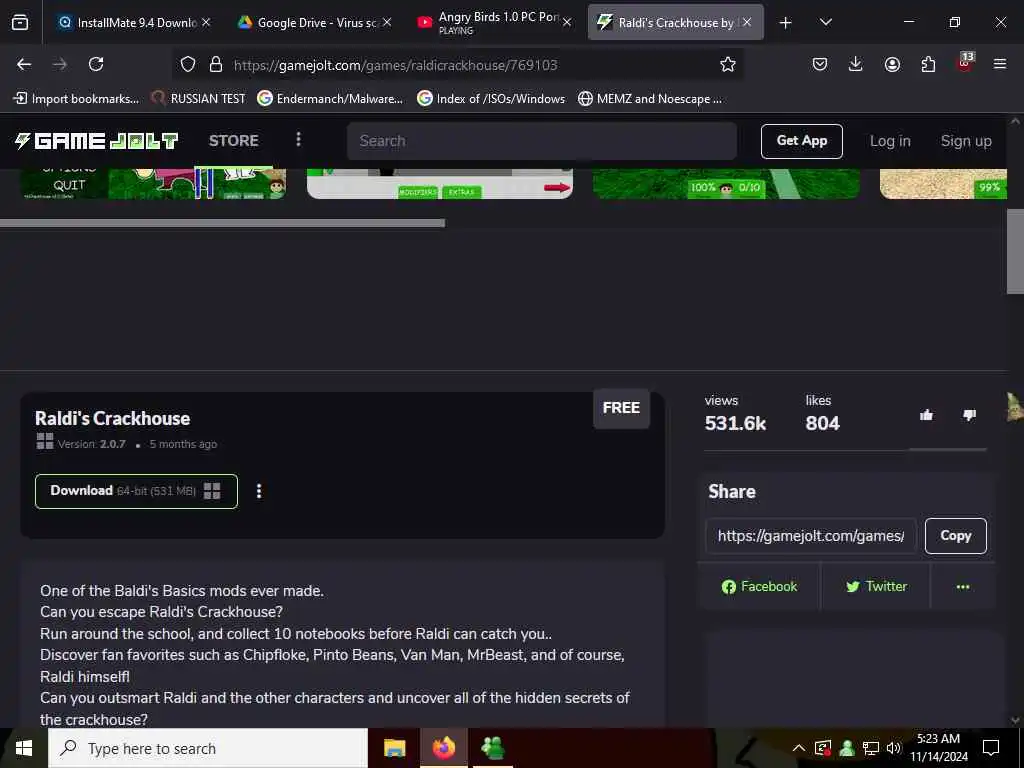Click Log in
The height and width of the screenshot is (768, 1024).
[890, 141]
